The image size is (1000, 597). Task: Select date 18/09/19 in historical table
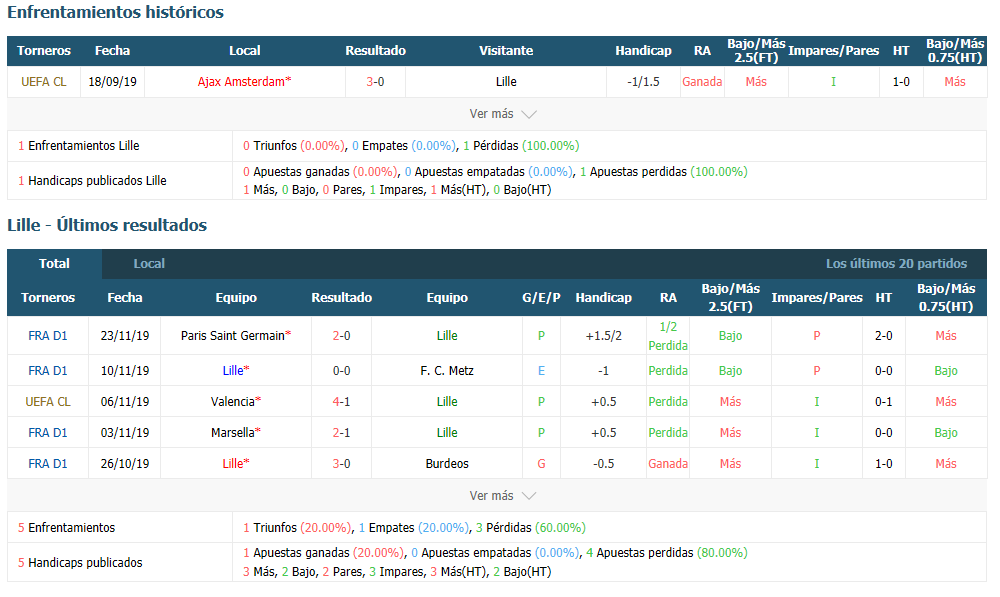(x=112, y=82)
